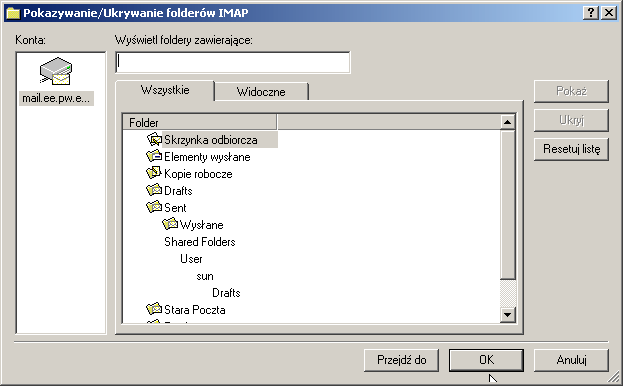
Task: Select the Wysłane subfolder name
Action: (201, 225)
